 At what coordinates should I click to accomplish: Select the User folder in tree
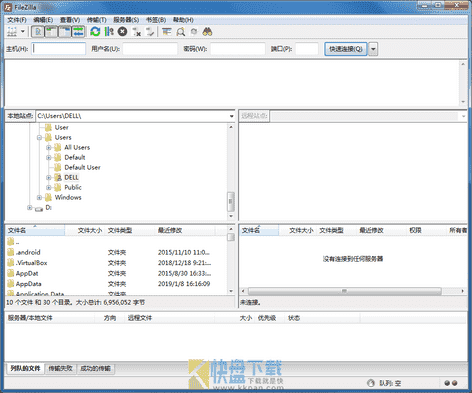point(61,127)
